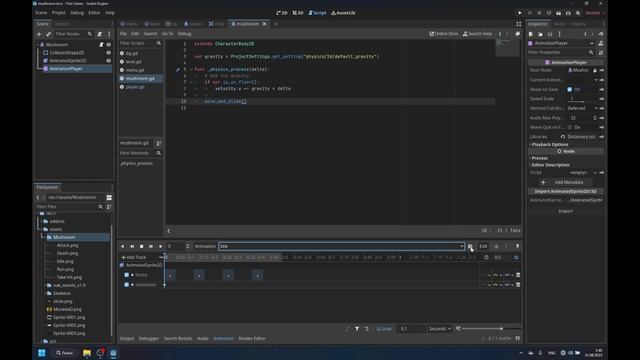Pin the AnimationPlayer editor
The height and width of the screenshot is (360, 640).
click(518, 247)
